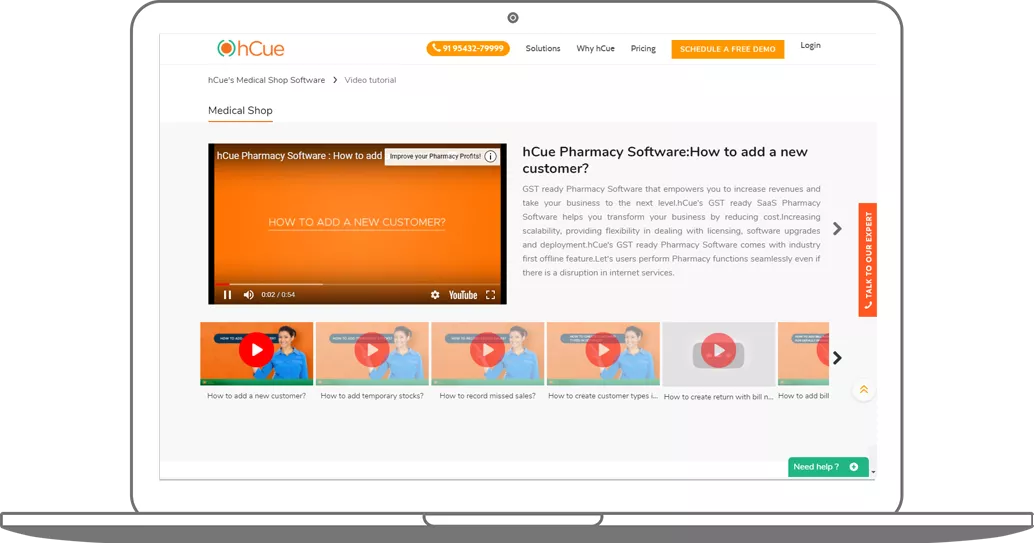Open the Need help? chat widget
The width and height of the screenshot is (1034, 543).
point(828,466)
